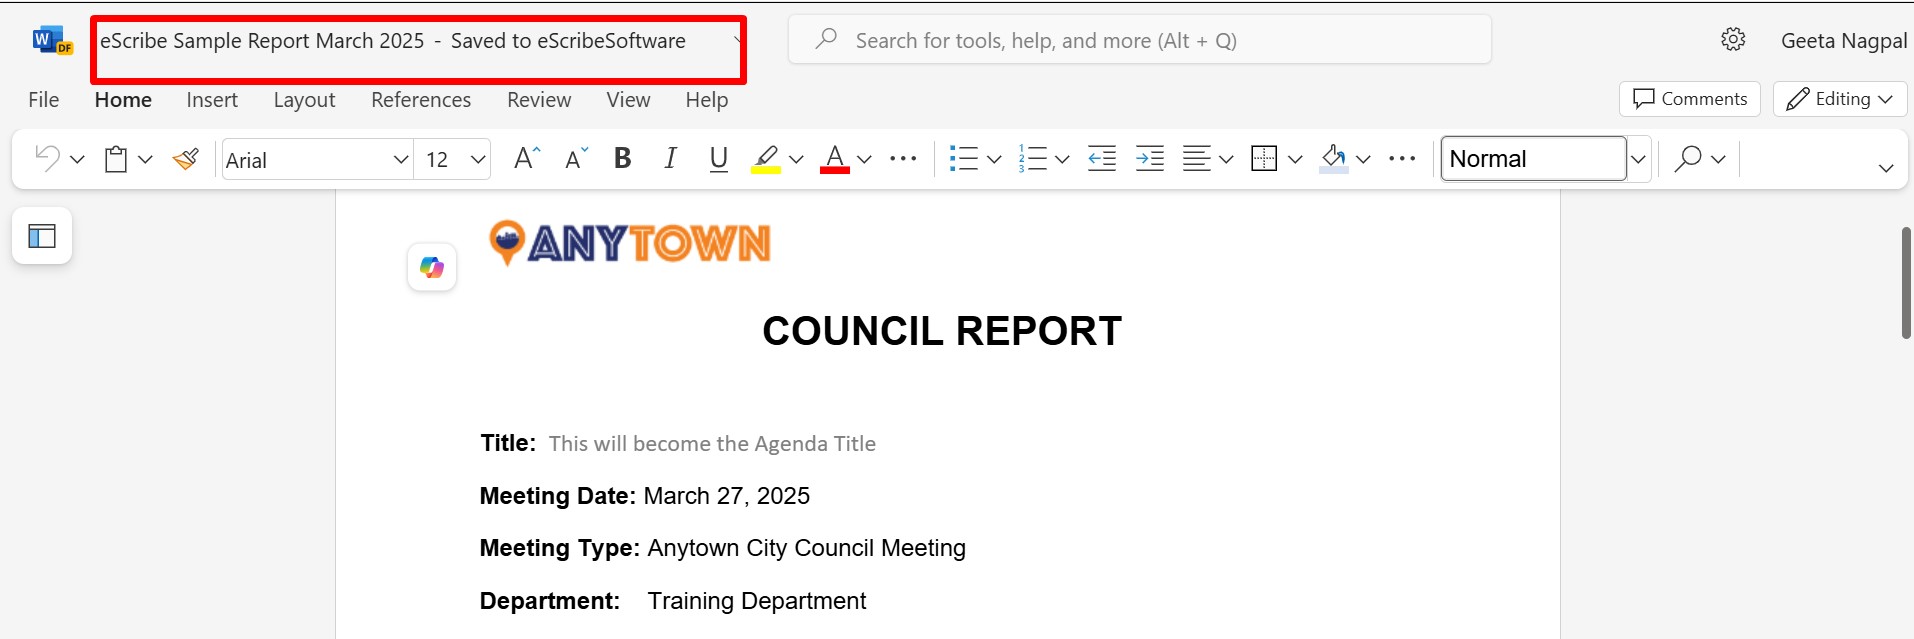This screenshot has width=1914, height=639.
Task: Open the clipboard Paste icon
Action: (116, 159)
